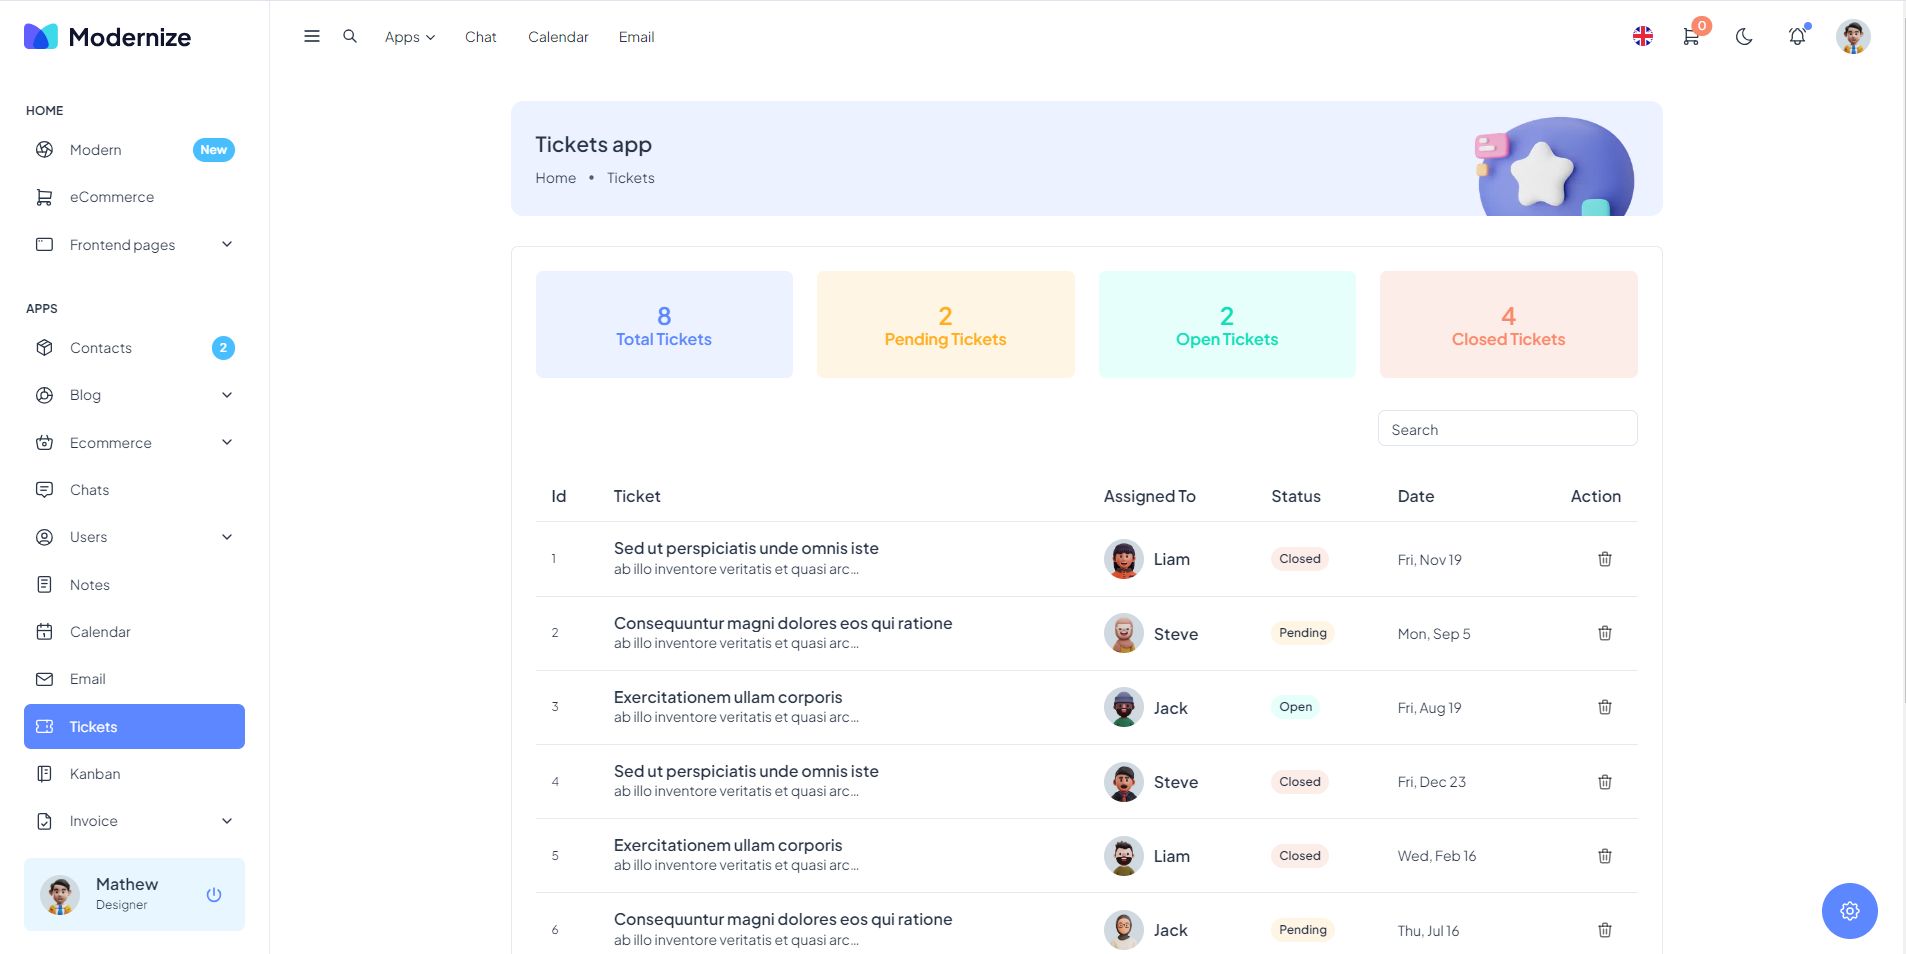1906x954 pixels.
Task: Delete ticket 3 with its trash icon
Action: pos(1605,707)
